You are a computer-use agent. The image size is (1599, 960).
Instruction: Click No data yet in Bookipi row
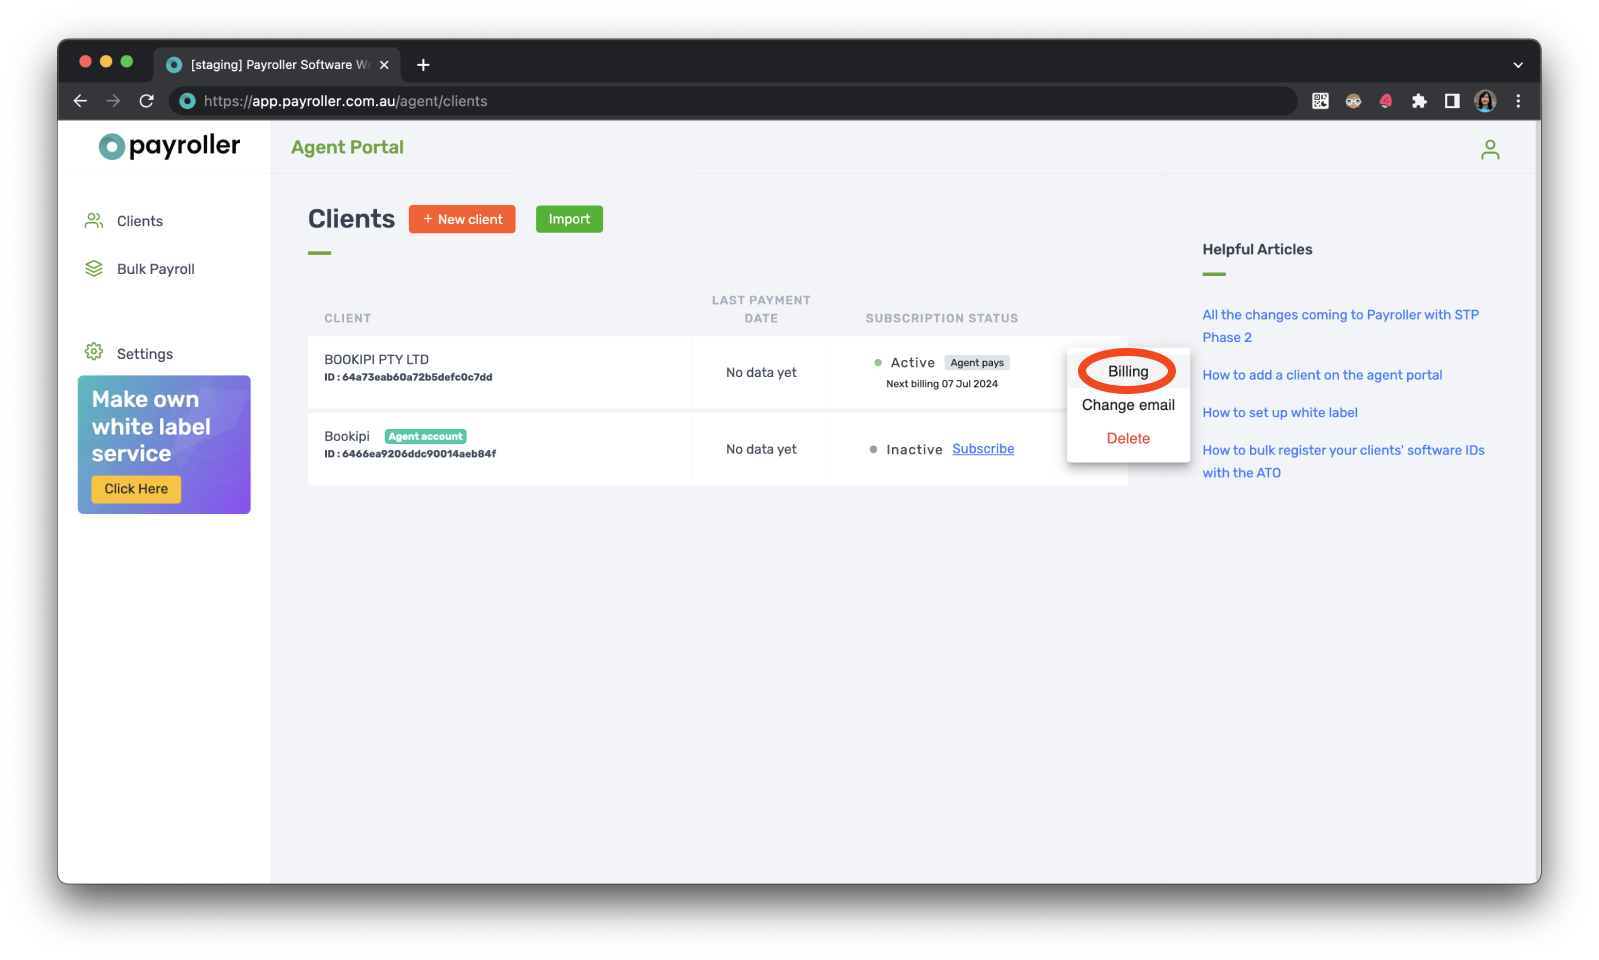[x=761, y=449]
